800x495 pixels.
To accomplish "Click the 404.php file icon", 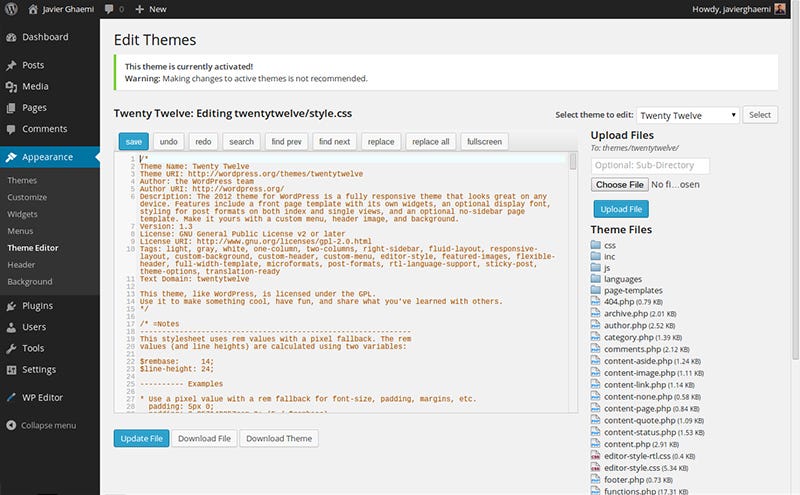I will [595, 301].
